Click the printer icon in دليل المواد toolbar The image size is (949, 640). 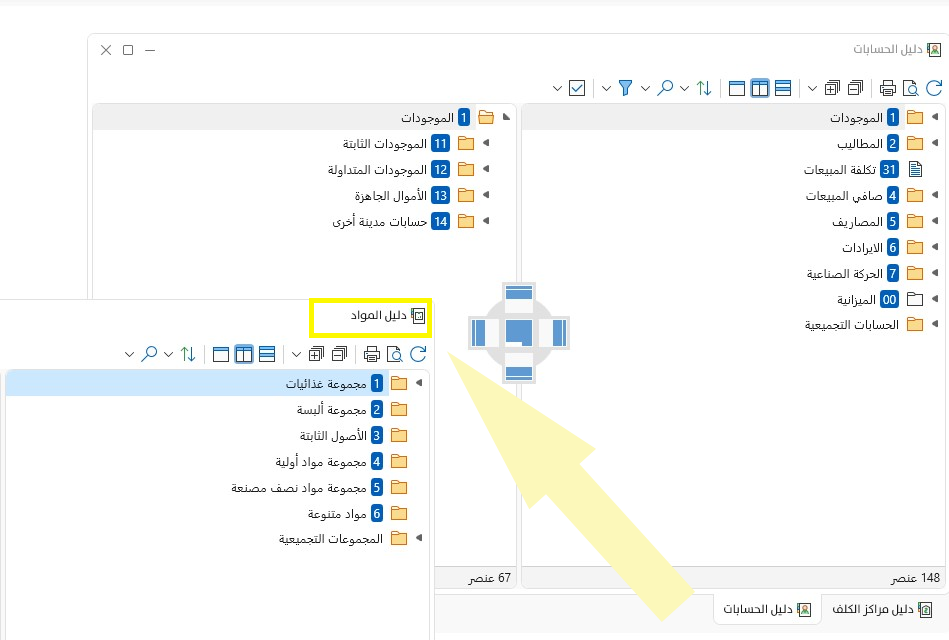(x=372, y=354)
